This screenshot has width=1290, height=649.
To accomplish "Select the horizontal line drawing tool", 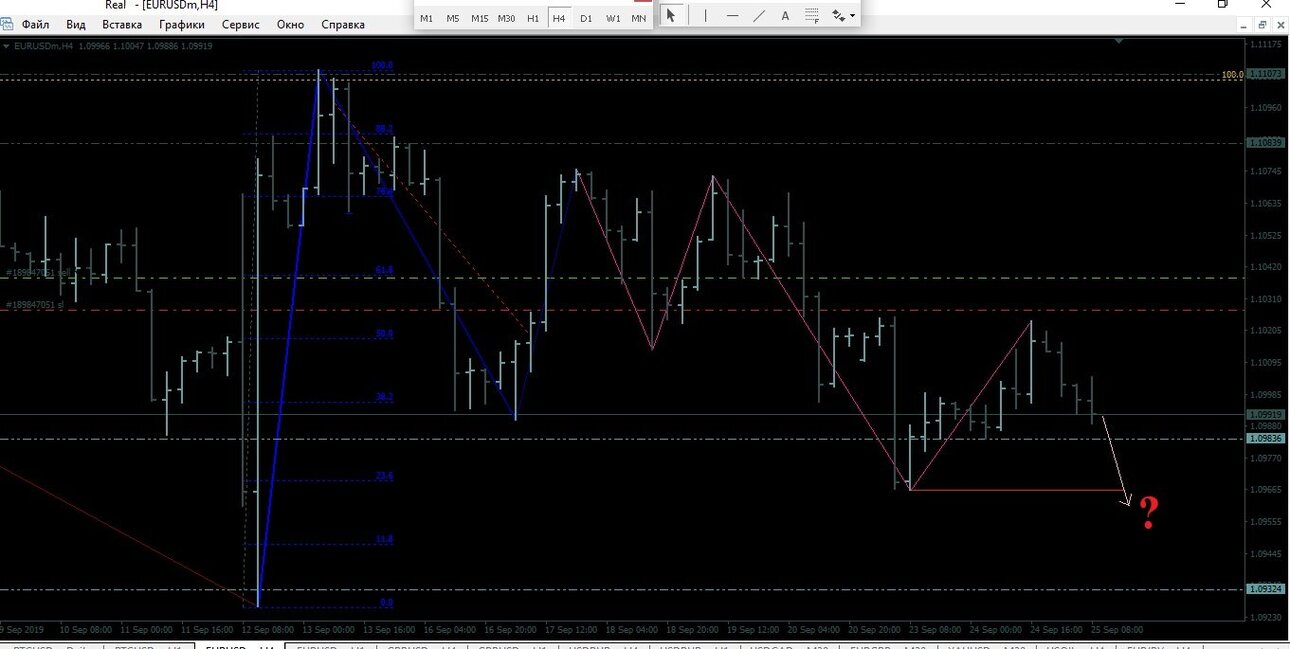I will [x=733, y=15].
